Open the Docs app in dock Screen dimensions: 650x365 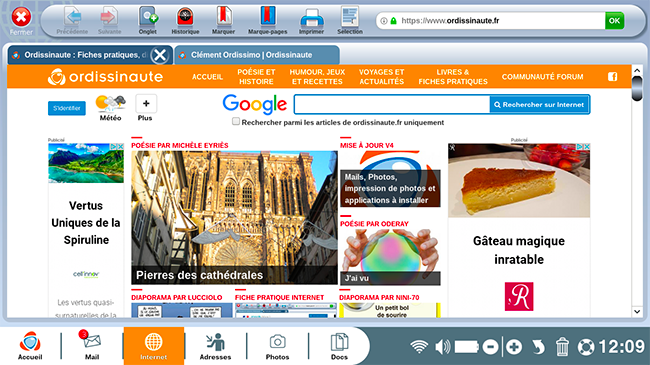tap(339, 346)
